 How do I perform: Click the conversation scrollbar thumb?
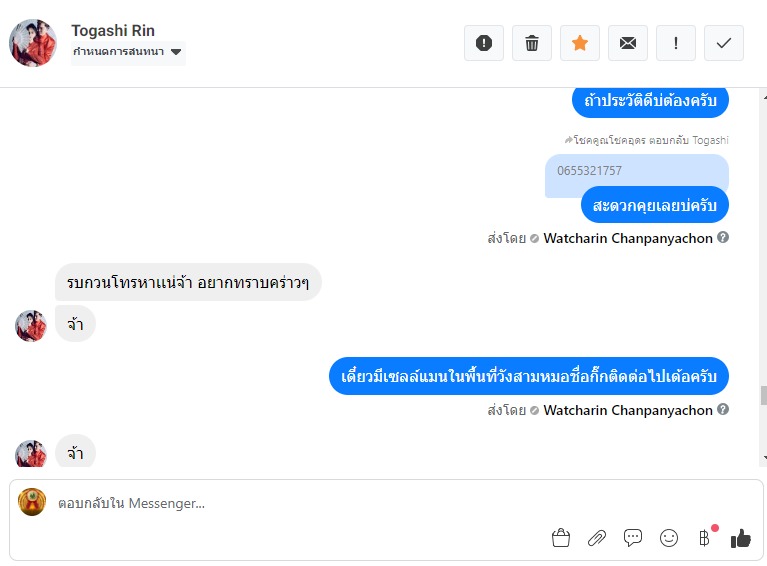click(x=760, y=396)
